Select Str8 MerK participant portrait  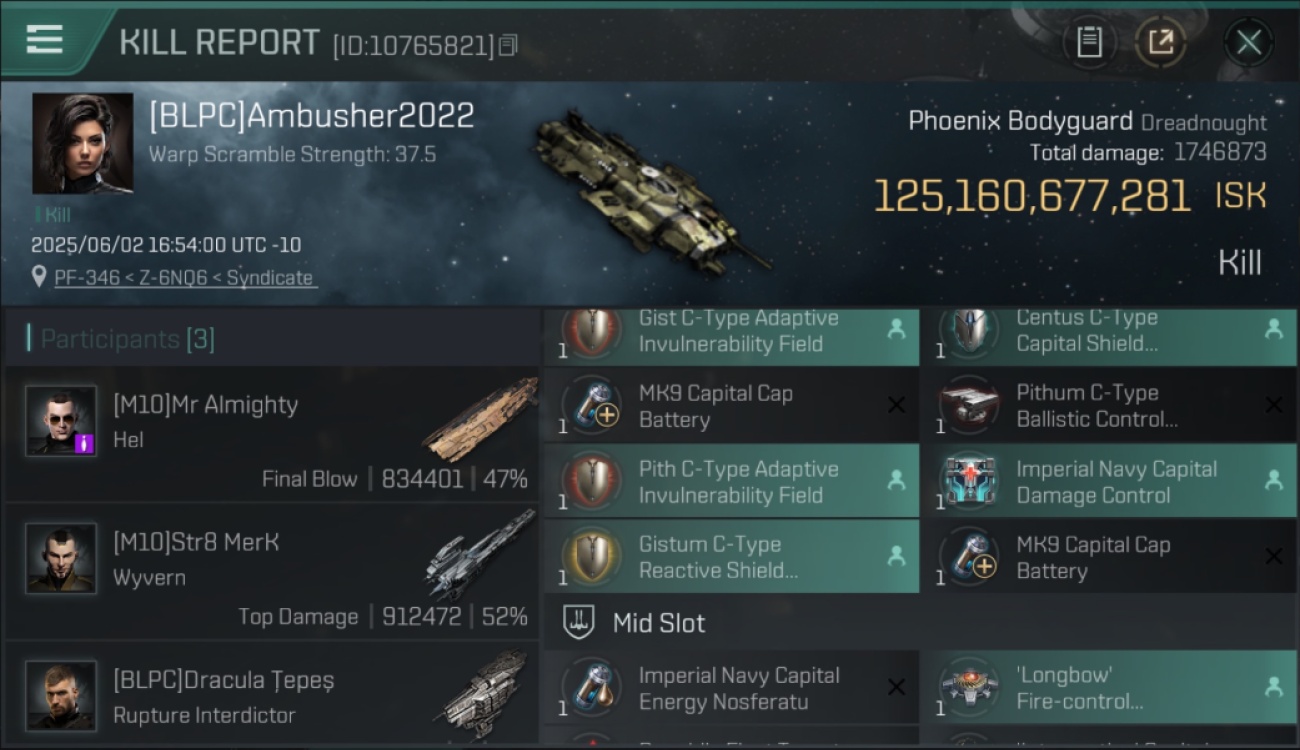tap(61, 558)
